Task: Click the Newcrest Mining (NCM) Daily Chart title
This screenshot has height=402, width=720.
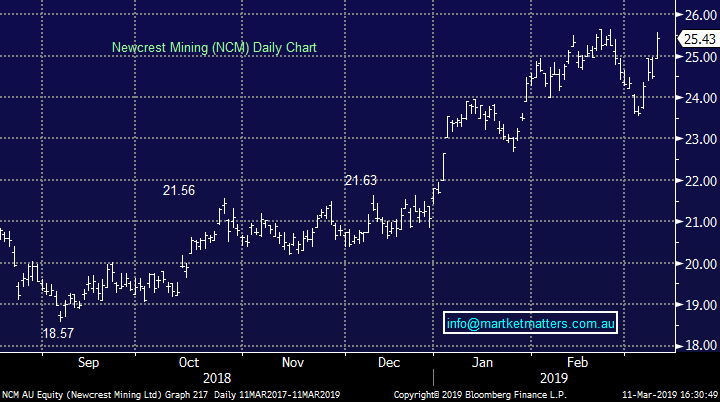Action: click(x=214, y=47)
